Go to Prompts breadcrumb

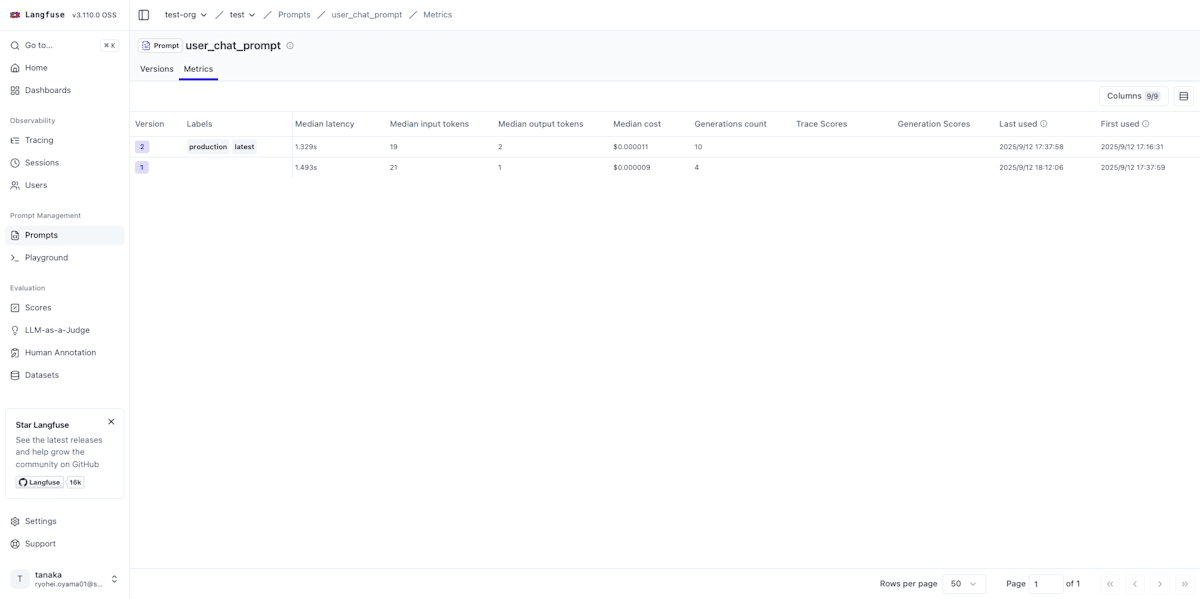(x=294, y=15)
